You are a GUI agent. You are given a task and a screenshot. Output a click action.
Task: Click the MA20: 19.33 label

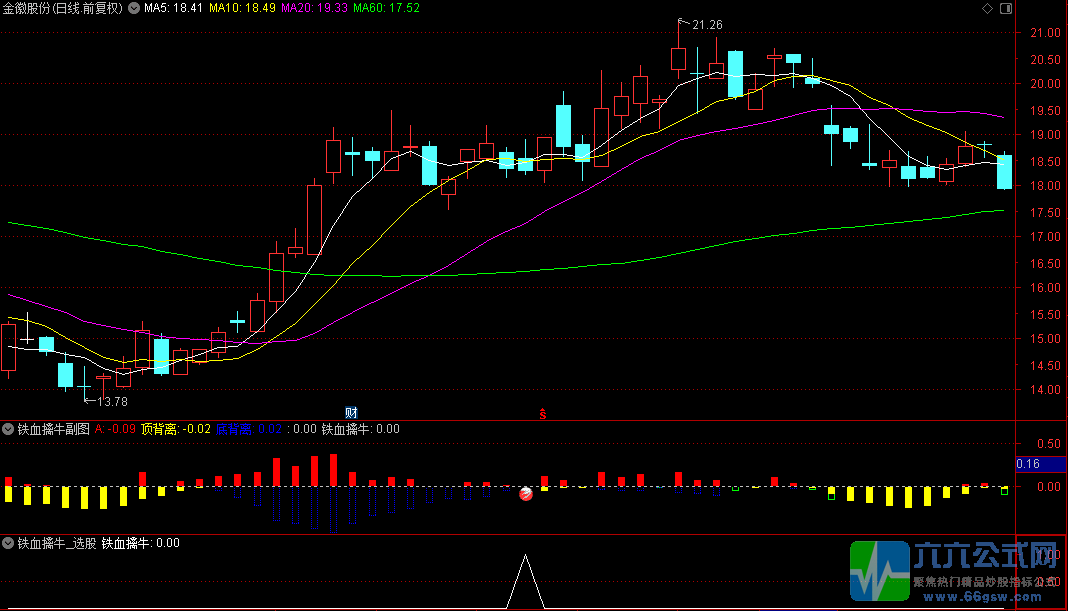click(314, 8)
